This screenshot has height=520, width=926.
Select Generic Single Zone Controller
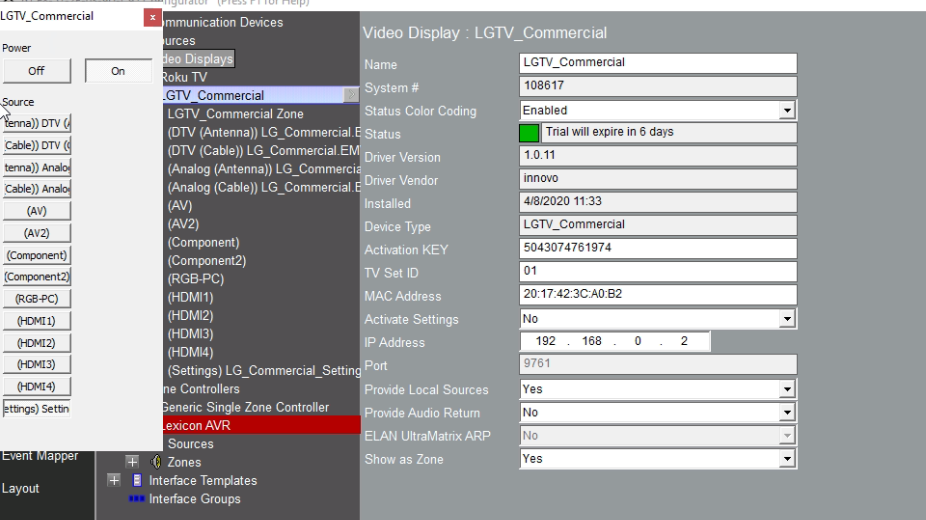point(244,407)
